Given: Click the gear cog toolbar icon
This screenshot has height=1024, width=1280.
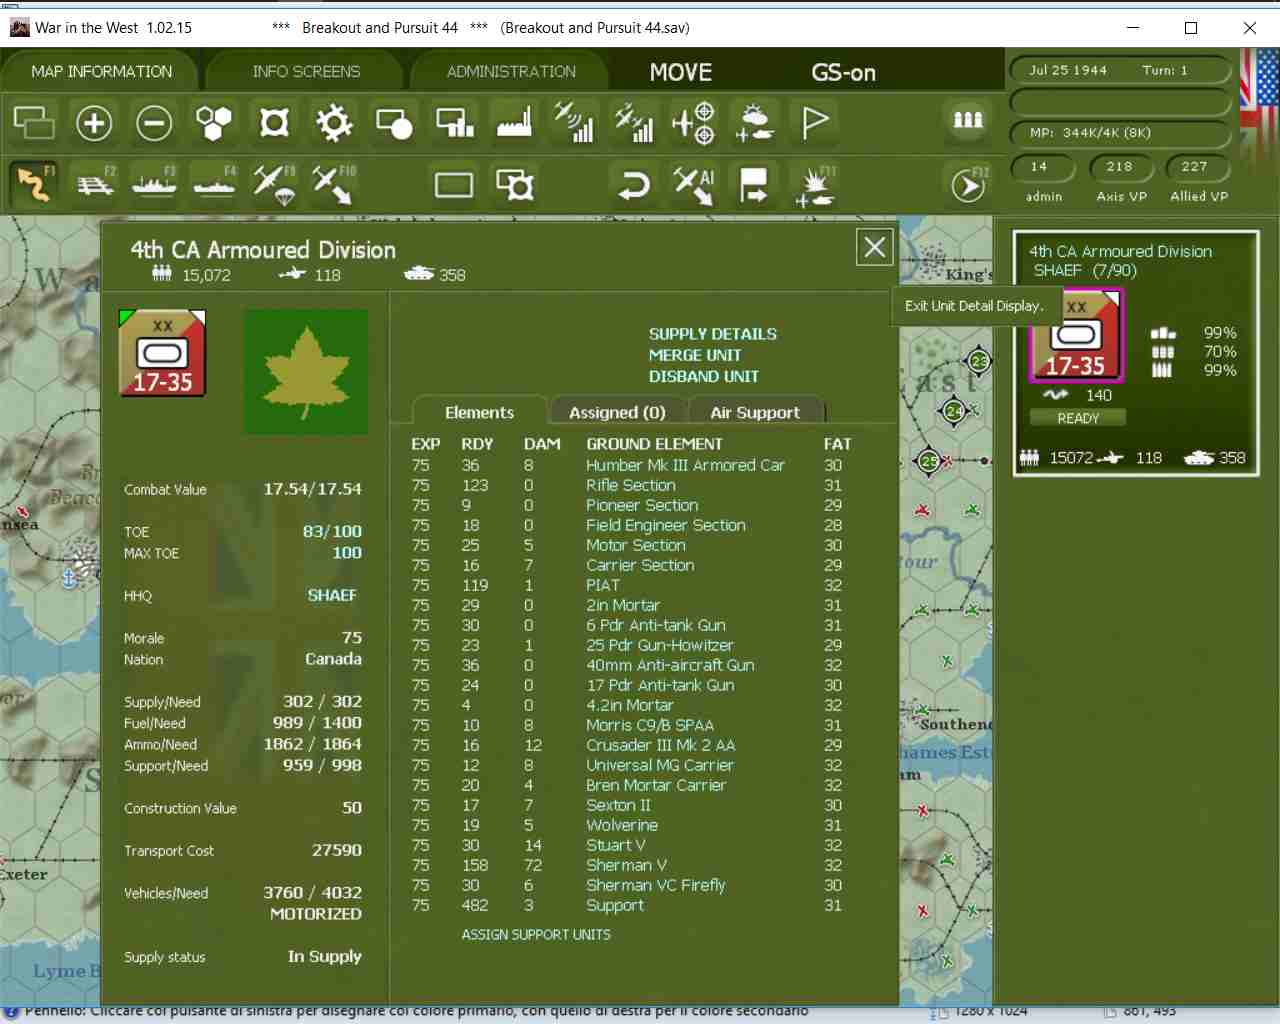Looking at the screenshot, I should [x=334, y=123].
